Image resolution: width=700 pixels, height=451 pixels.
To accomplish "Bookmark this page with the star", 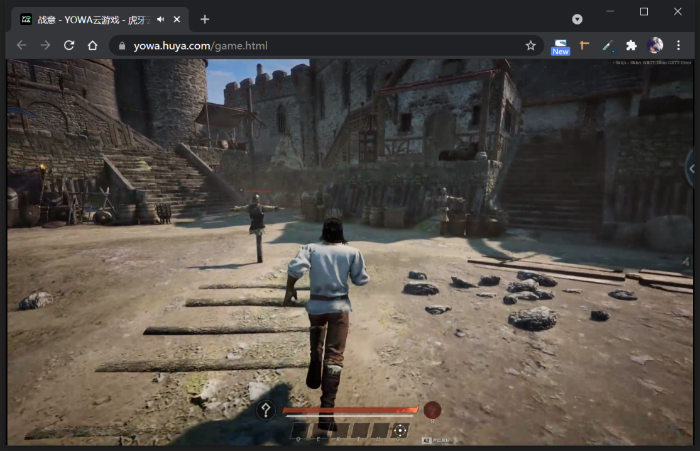I will click(530, 46).
